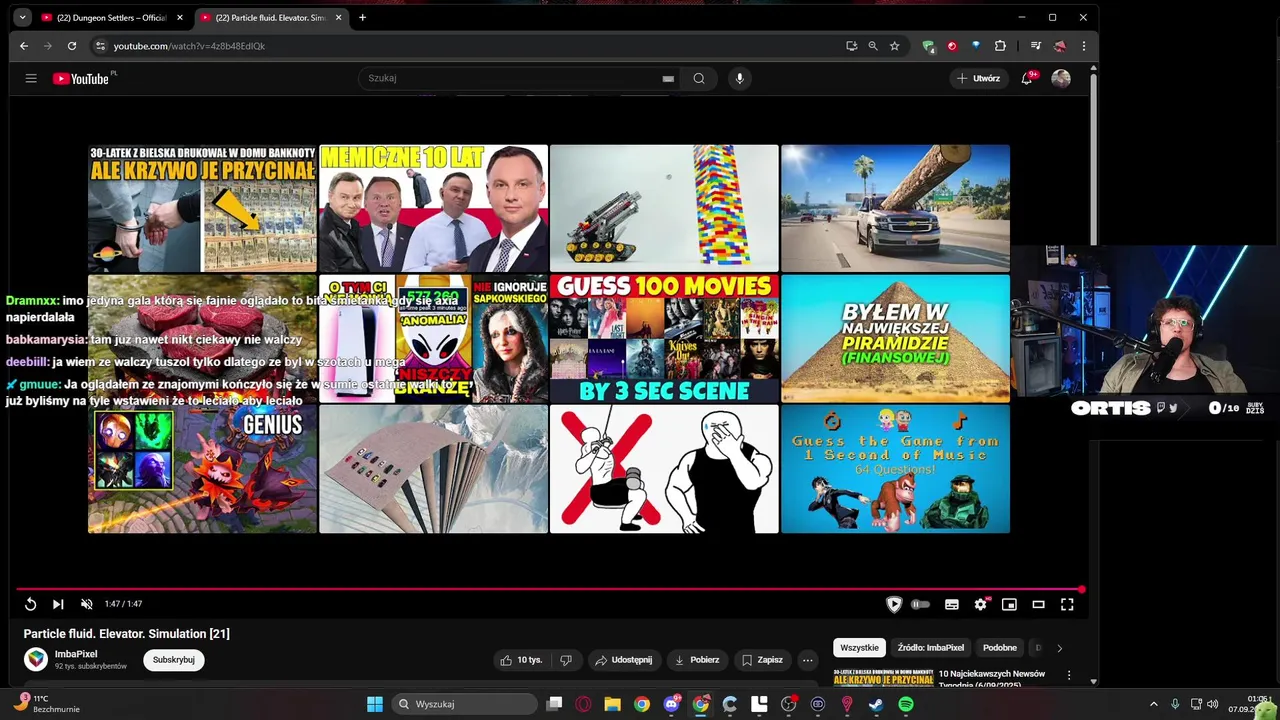The image size is (1280, 720).
Task: Replay the video with the replay icon
Action: click(30, 604)
